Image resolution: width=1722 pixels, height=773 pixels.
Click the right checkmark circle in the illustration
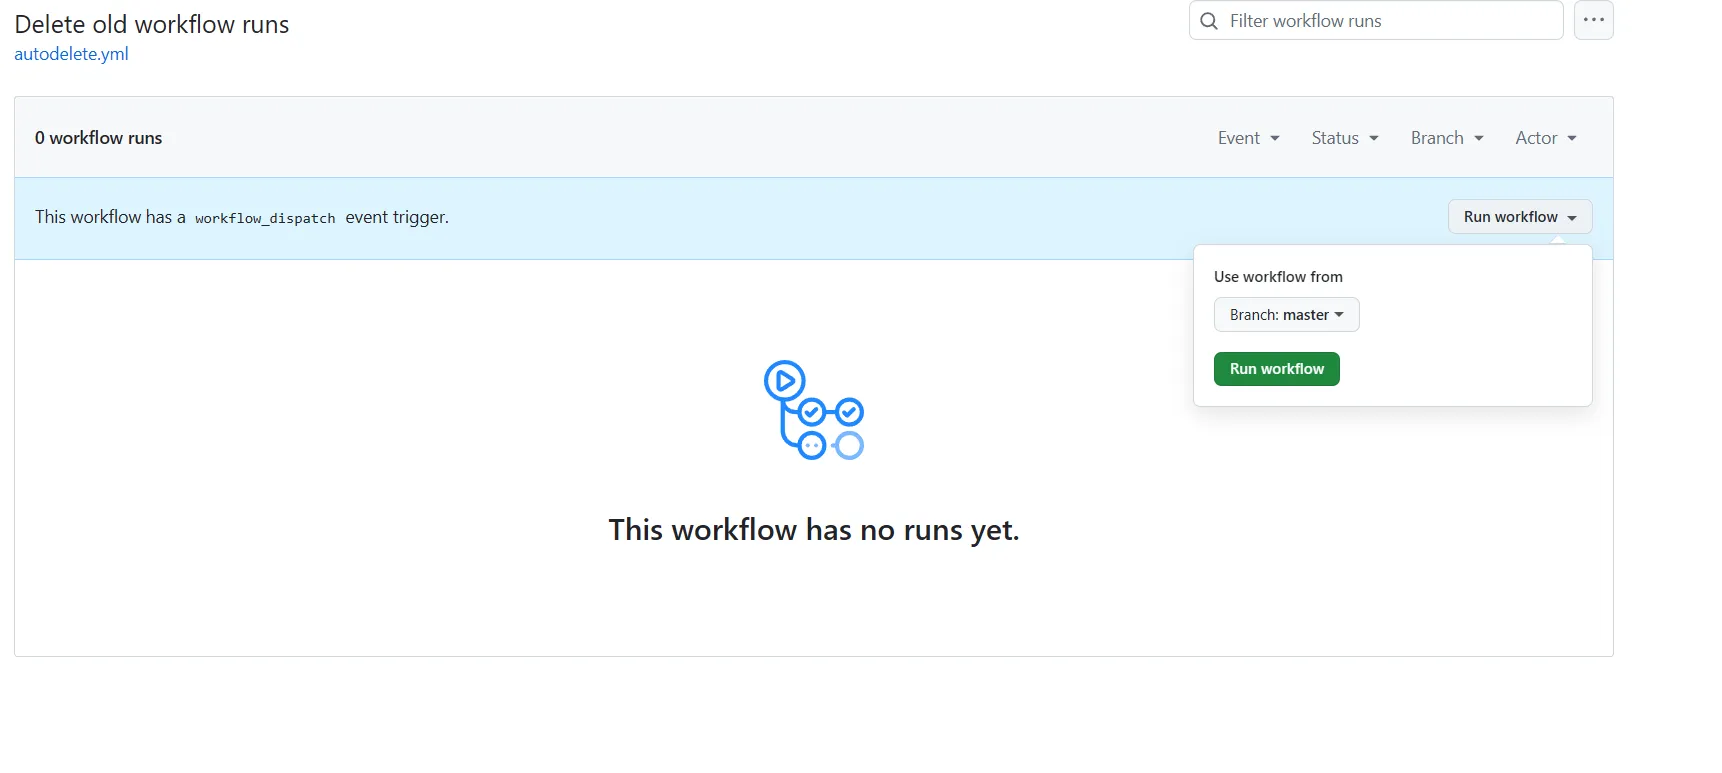click(x=849, y=412)
